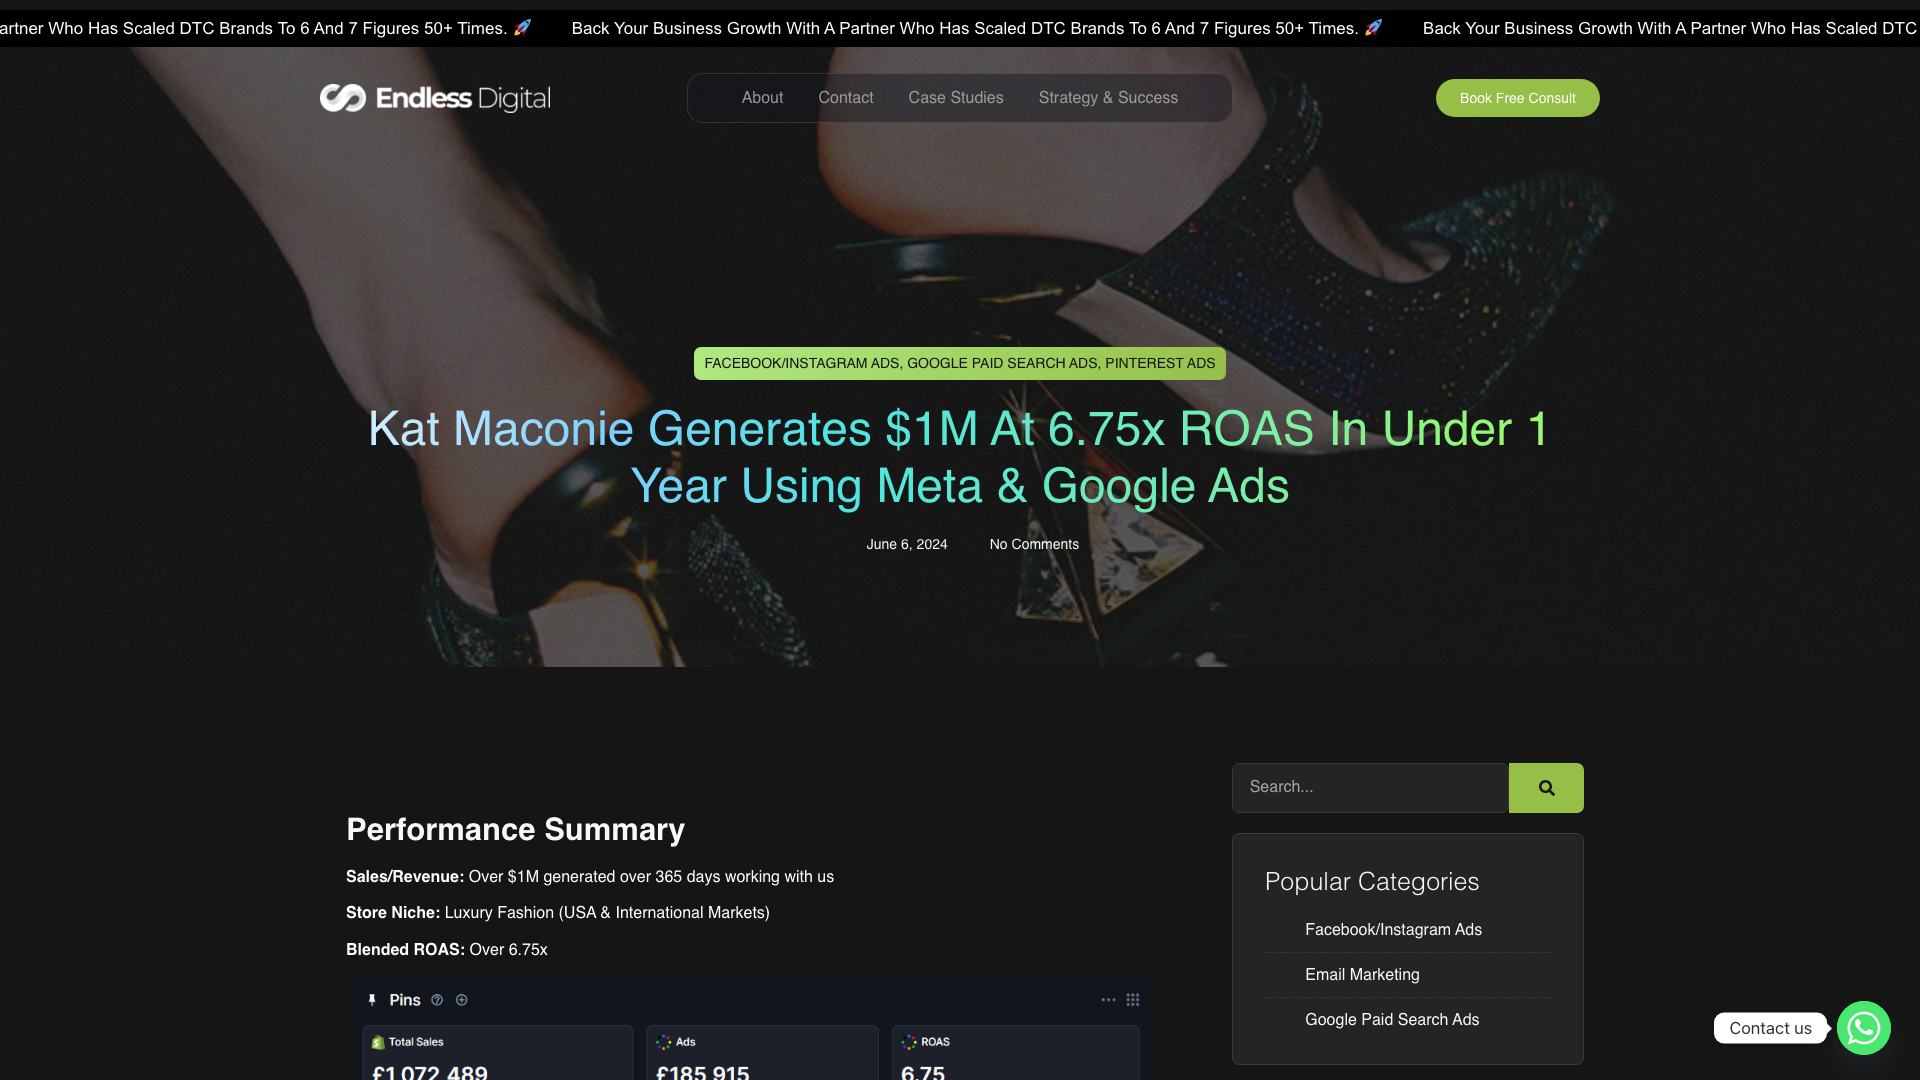The width and height of the screenshot is (1920, 1080).
Task: Click the Popular Categories heading
Action: 1371,882
